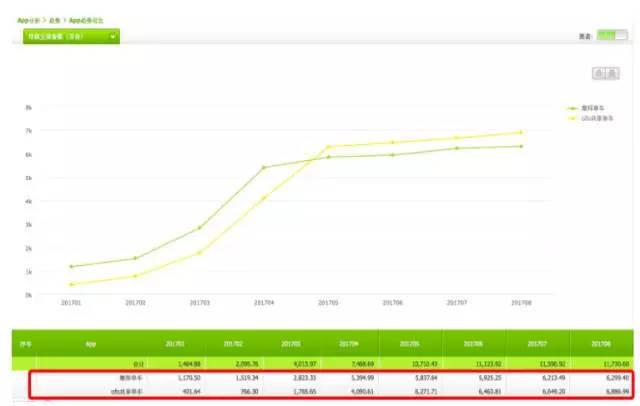Click the right chart tool icon

click(612, 73)
